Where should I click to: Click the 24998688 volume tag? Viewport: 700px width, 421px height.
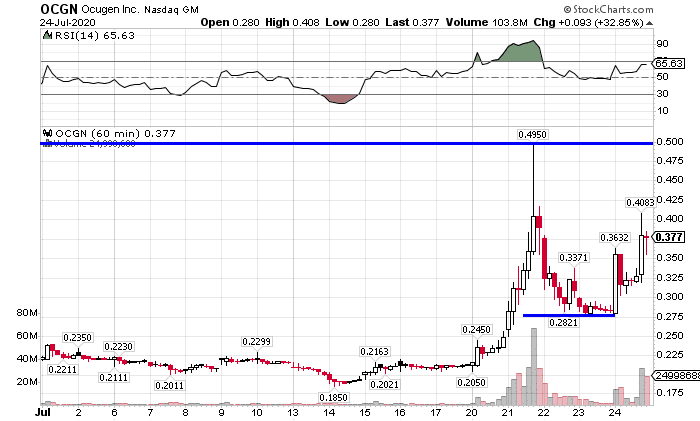pos(677,376)
